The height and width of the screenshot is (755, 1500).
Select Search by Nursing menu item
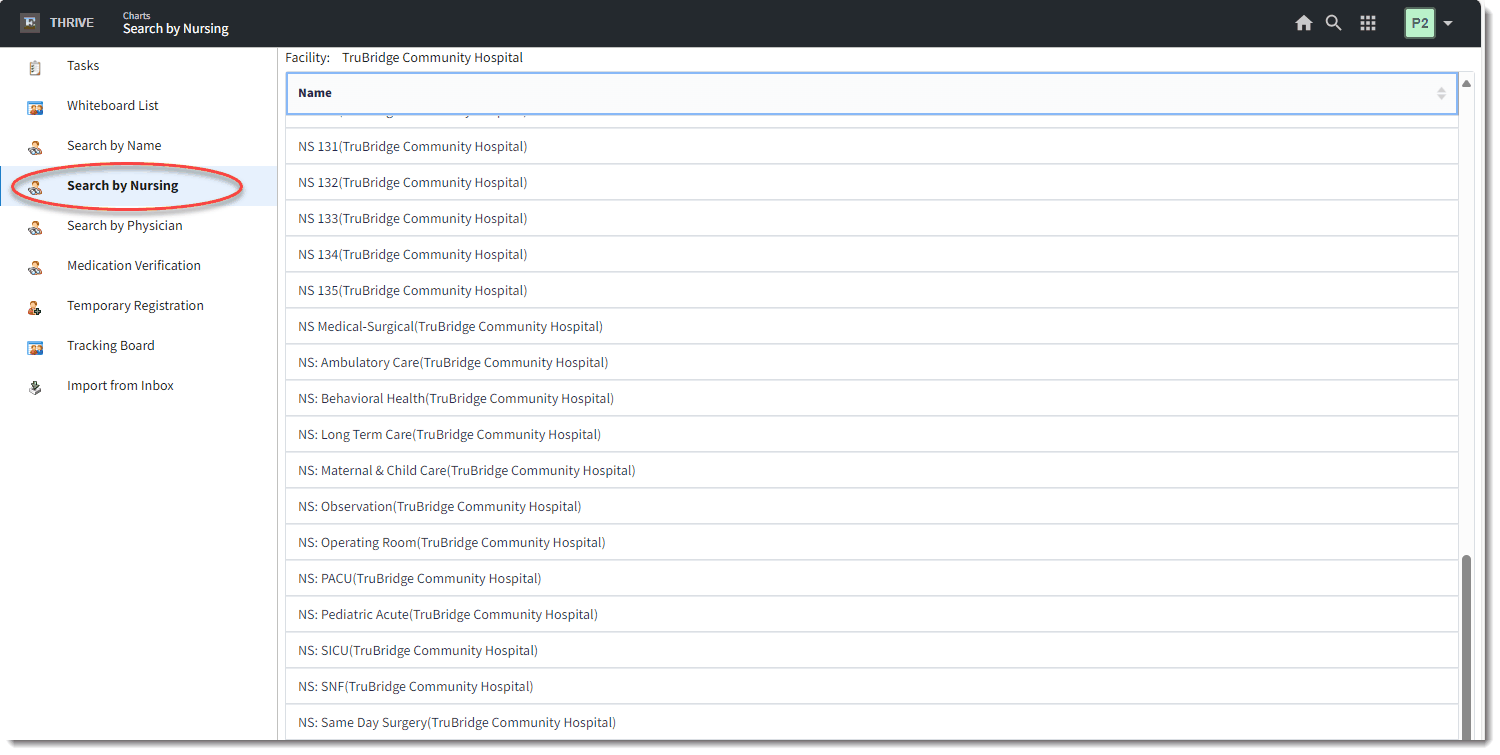138,186
